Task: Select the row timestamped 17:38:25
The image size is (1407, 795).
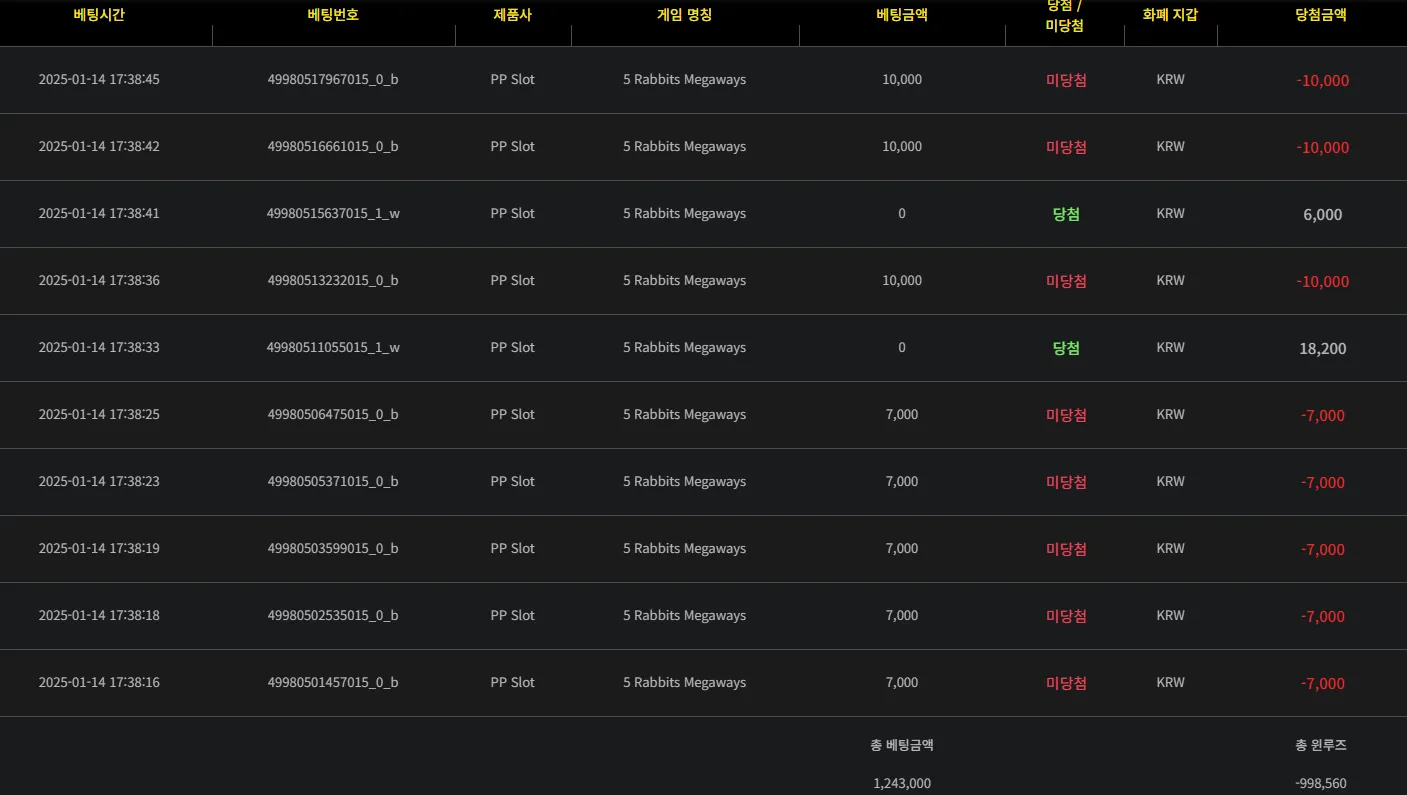Action: [703, 415]
